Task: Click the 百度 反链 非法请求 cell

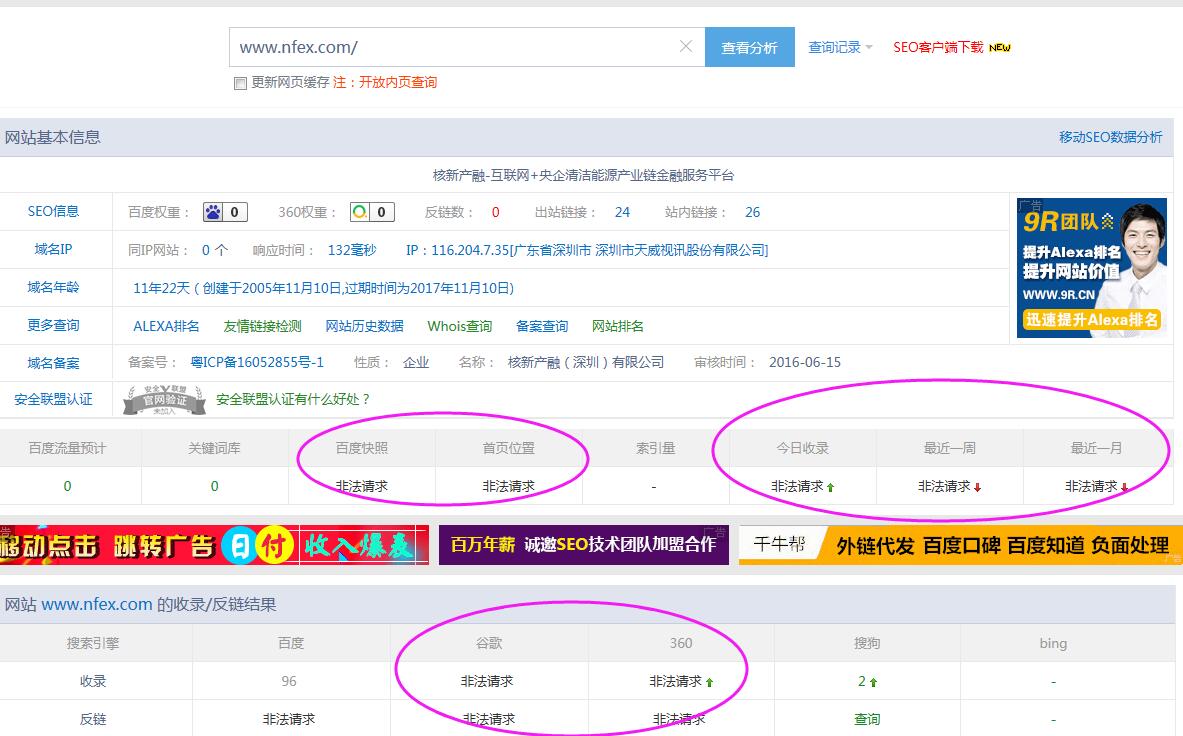Action: pyautogui.click(x=290, y=720)
